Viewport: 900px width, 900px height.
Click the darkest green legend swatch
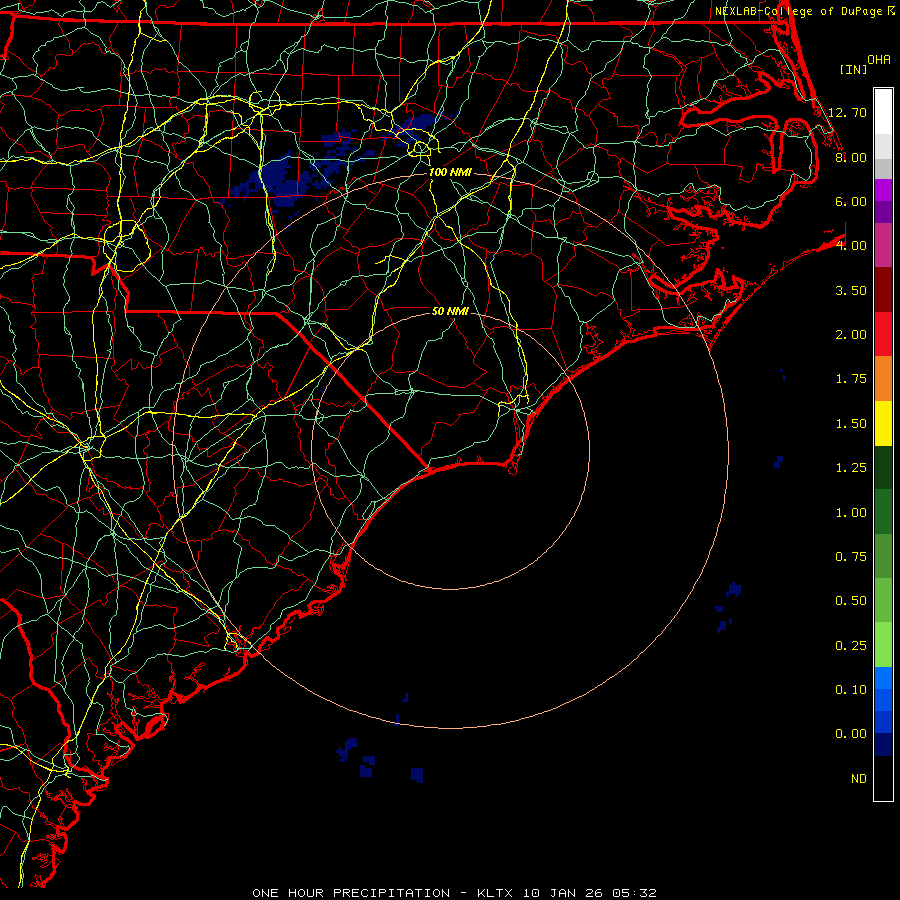coord(883,467)
